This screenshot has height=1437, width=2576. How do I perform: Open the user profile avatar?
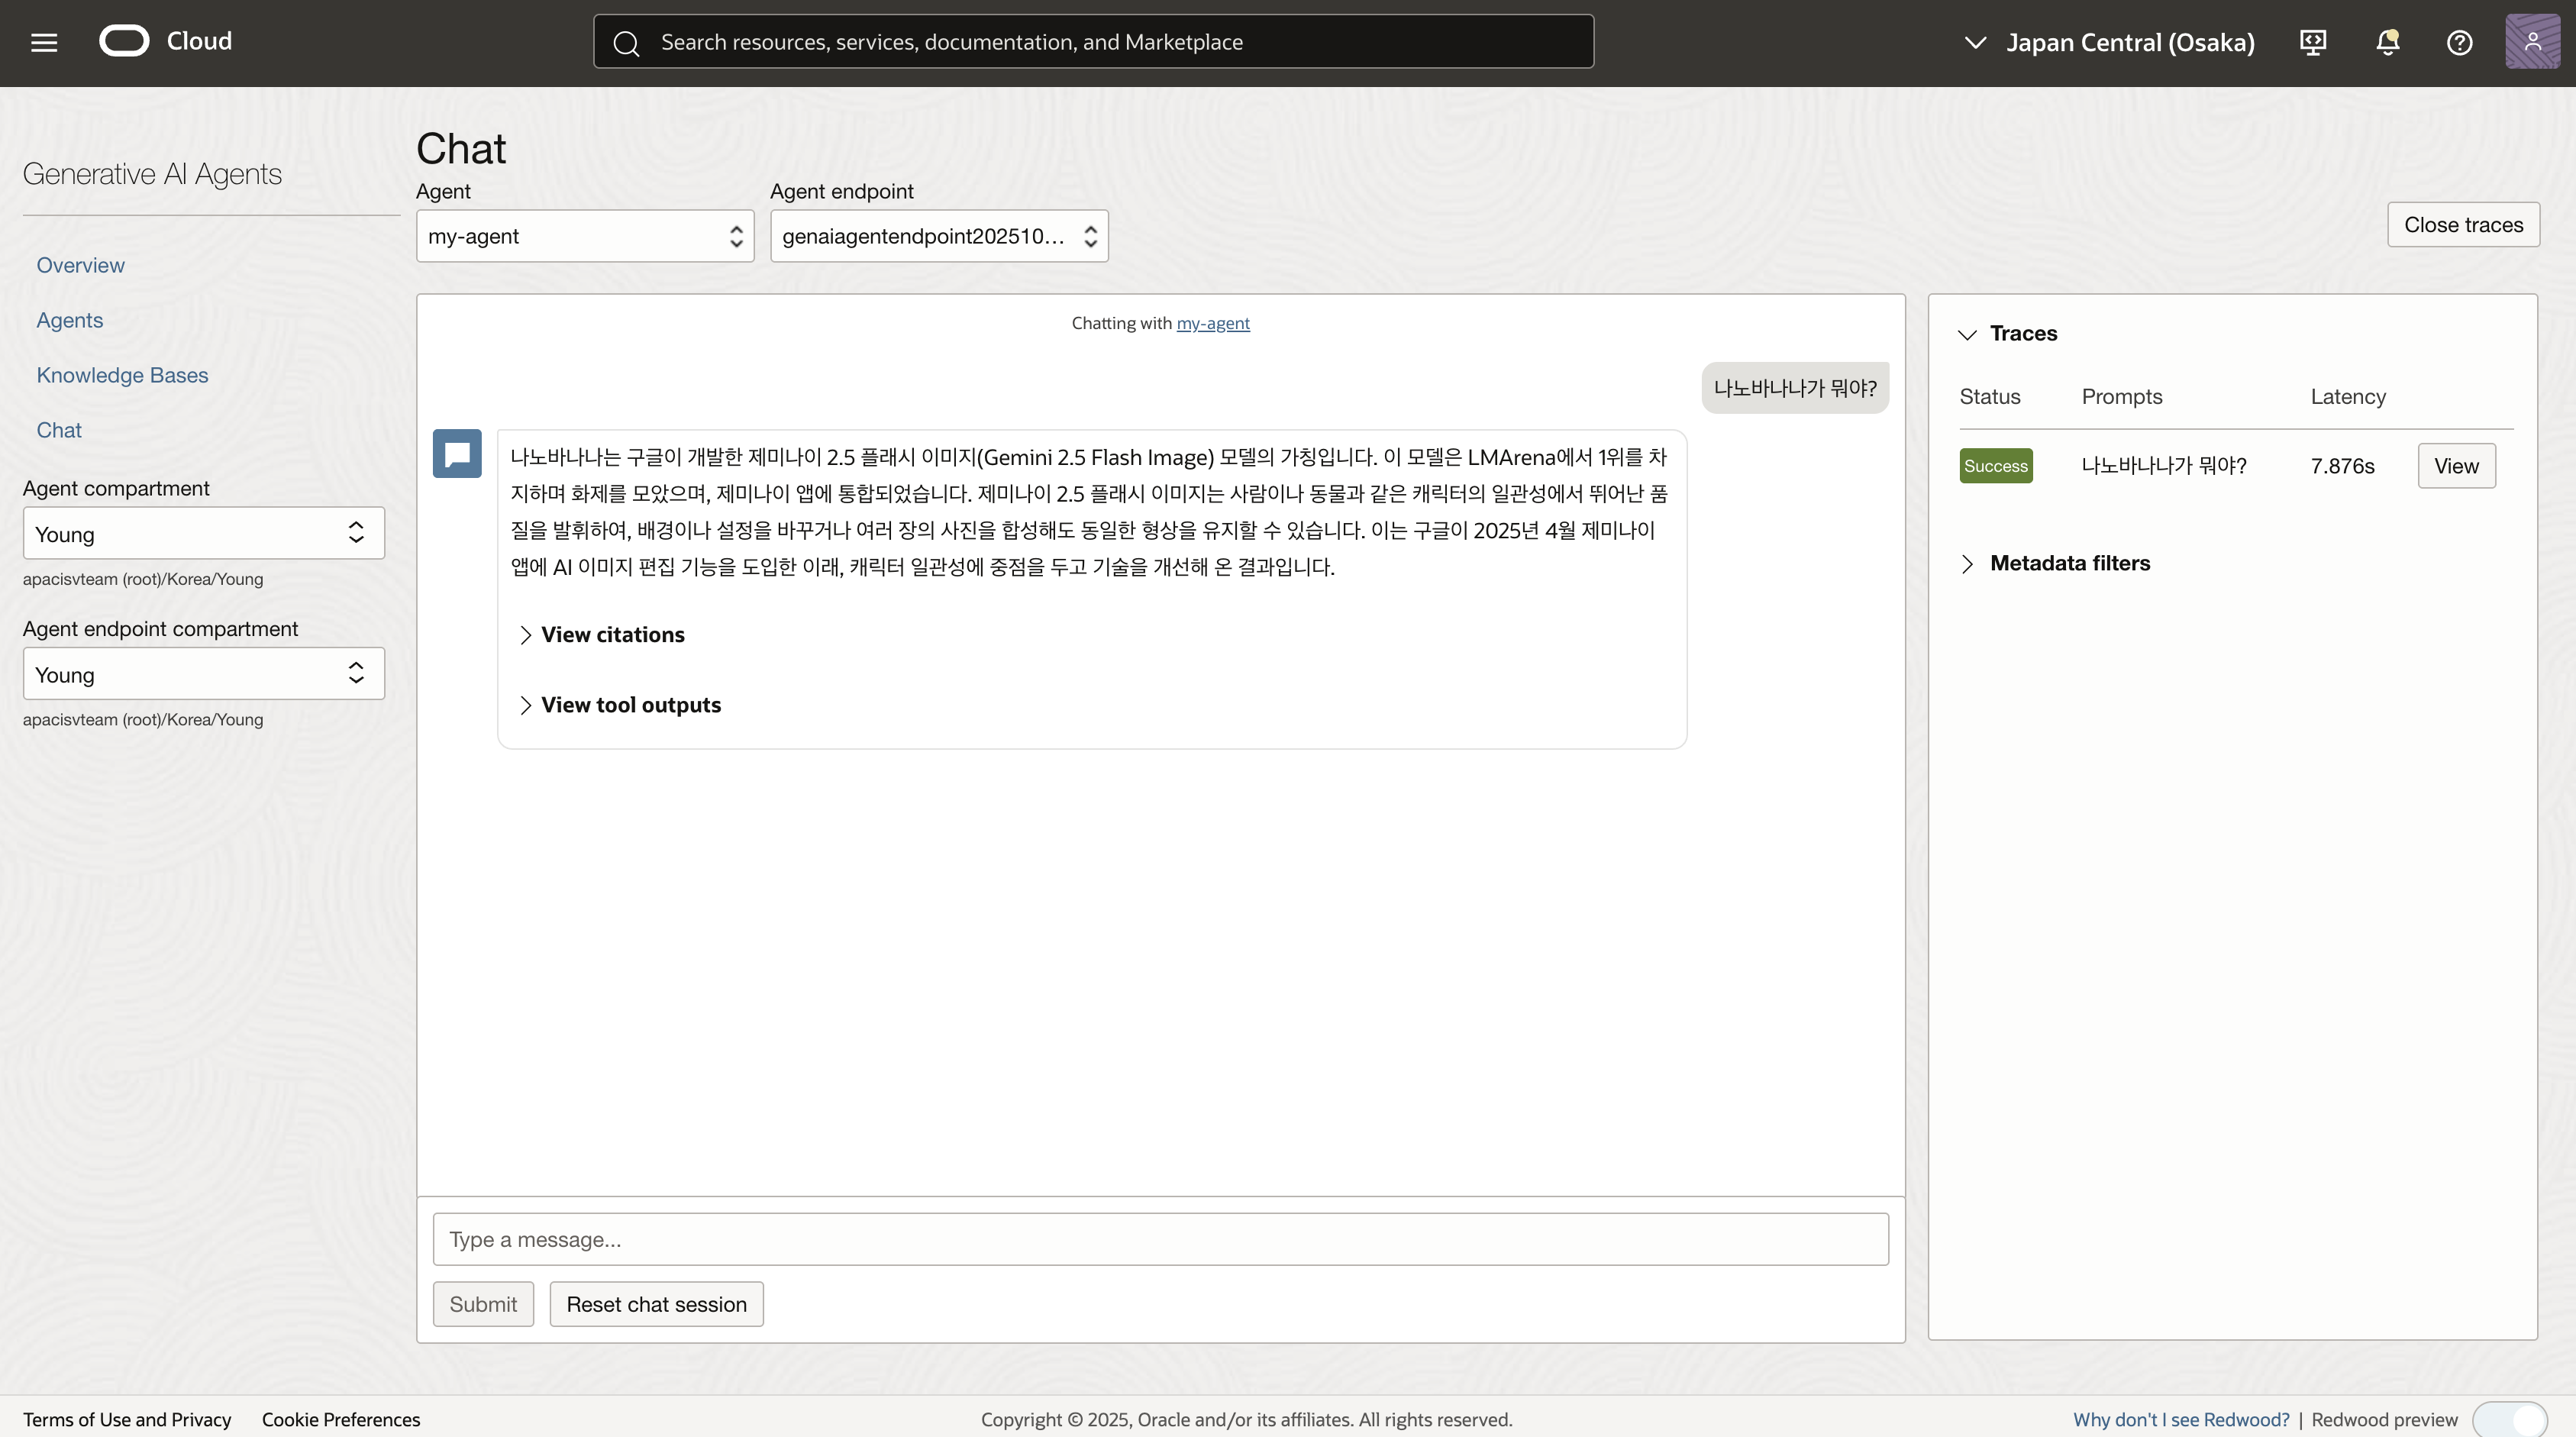point(2532,42)
